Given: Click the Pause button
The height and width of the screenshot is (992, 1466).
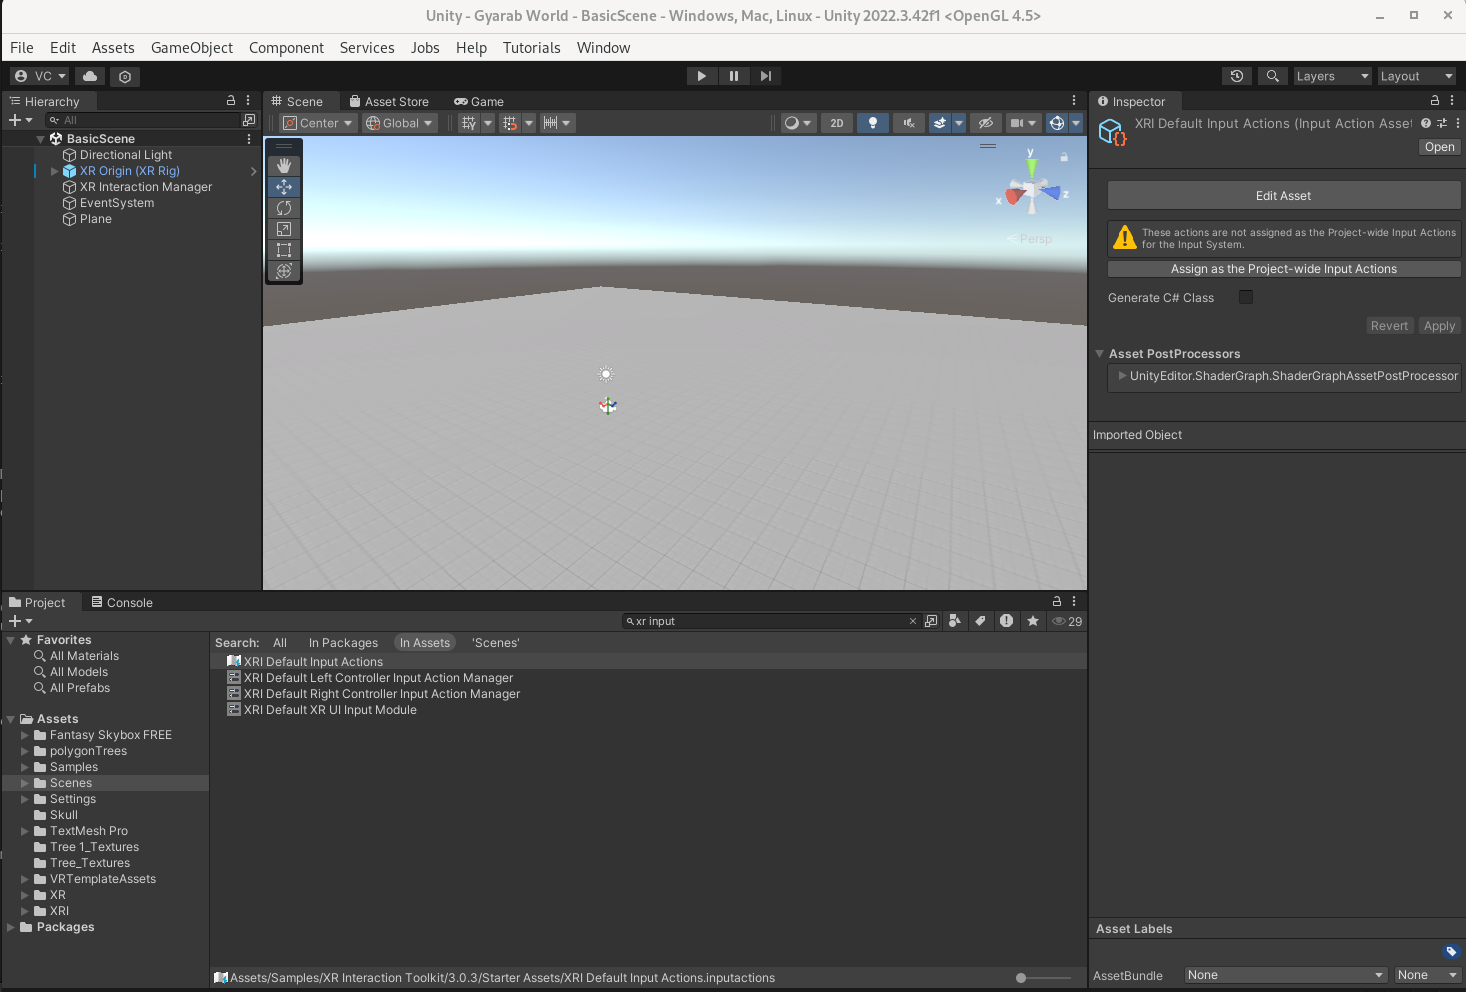Looking at the screenshot, I should pyautogui.click(x=734, y=76).
